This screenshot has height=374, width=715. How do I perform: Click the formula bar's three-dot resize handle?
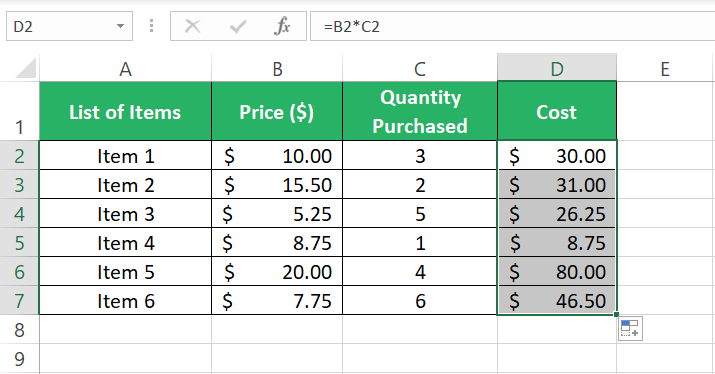[151, 26]
